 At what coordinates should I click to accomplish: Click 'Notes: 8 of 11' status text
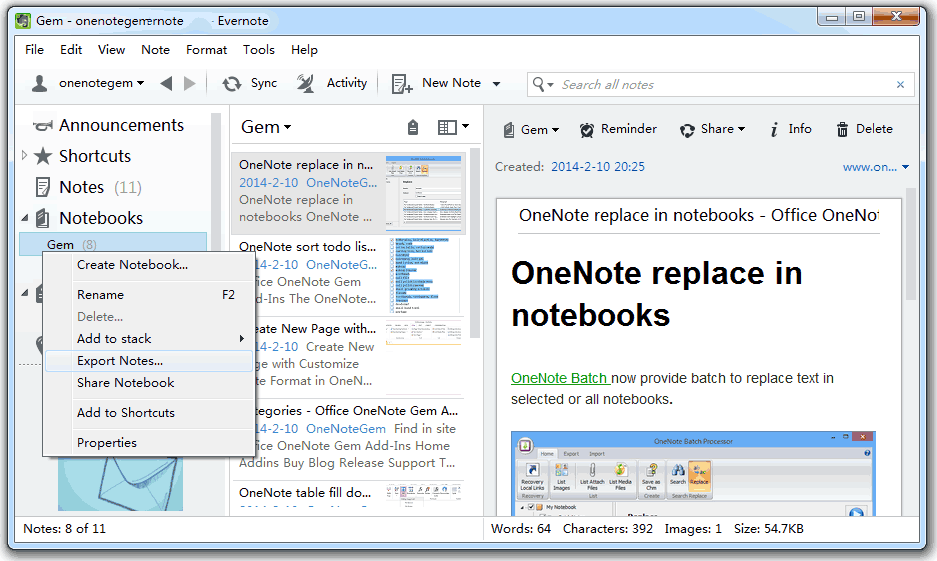coord(65,529)
